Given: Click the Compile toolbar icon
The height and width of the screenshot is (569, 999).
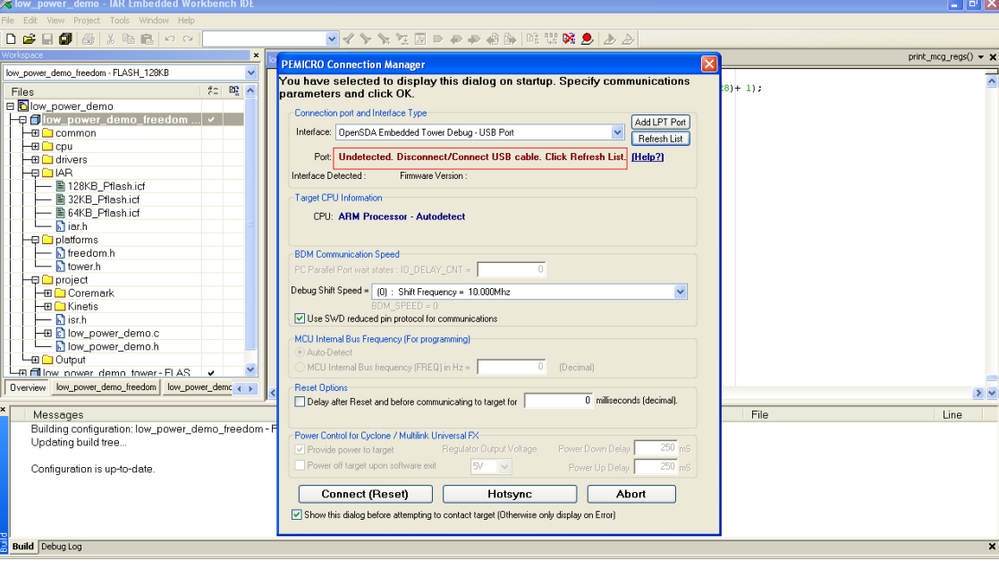Looking at the screenshot, I should click(x=533, y=40).
